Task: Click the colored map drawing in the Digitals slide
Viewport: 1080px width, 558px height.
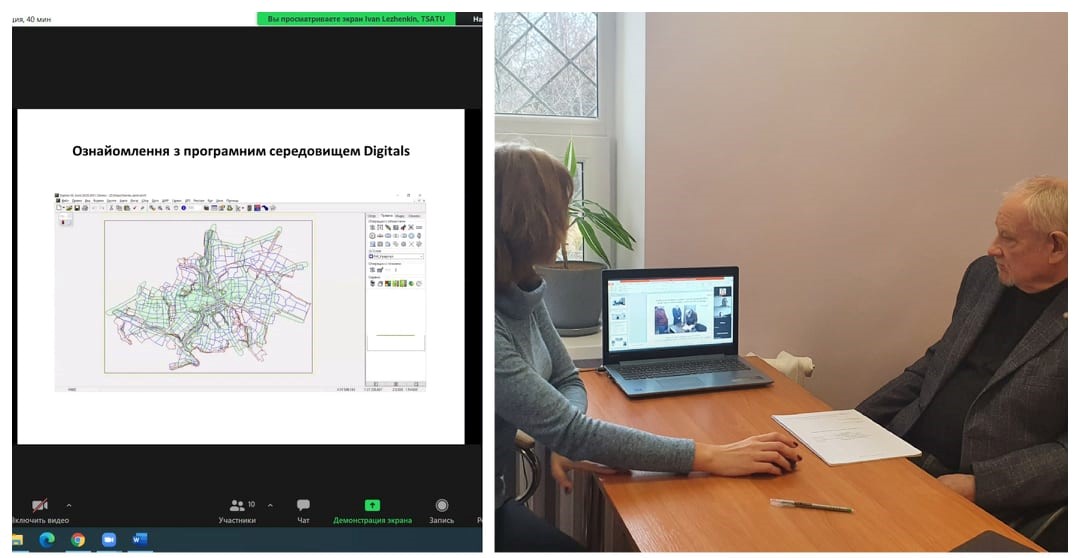Action: click(208, 297)
